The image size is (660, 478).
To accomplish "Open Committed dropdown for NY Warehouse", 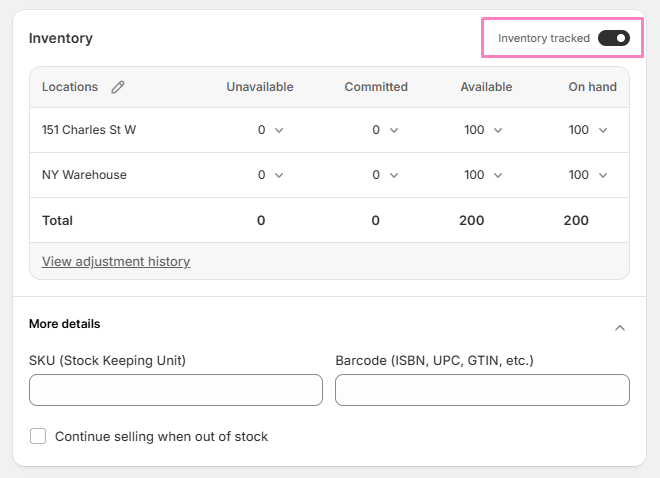I will (x=385, y=175).
